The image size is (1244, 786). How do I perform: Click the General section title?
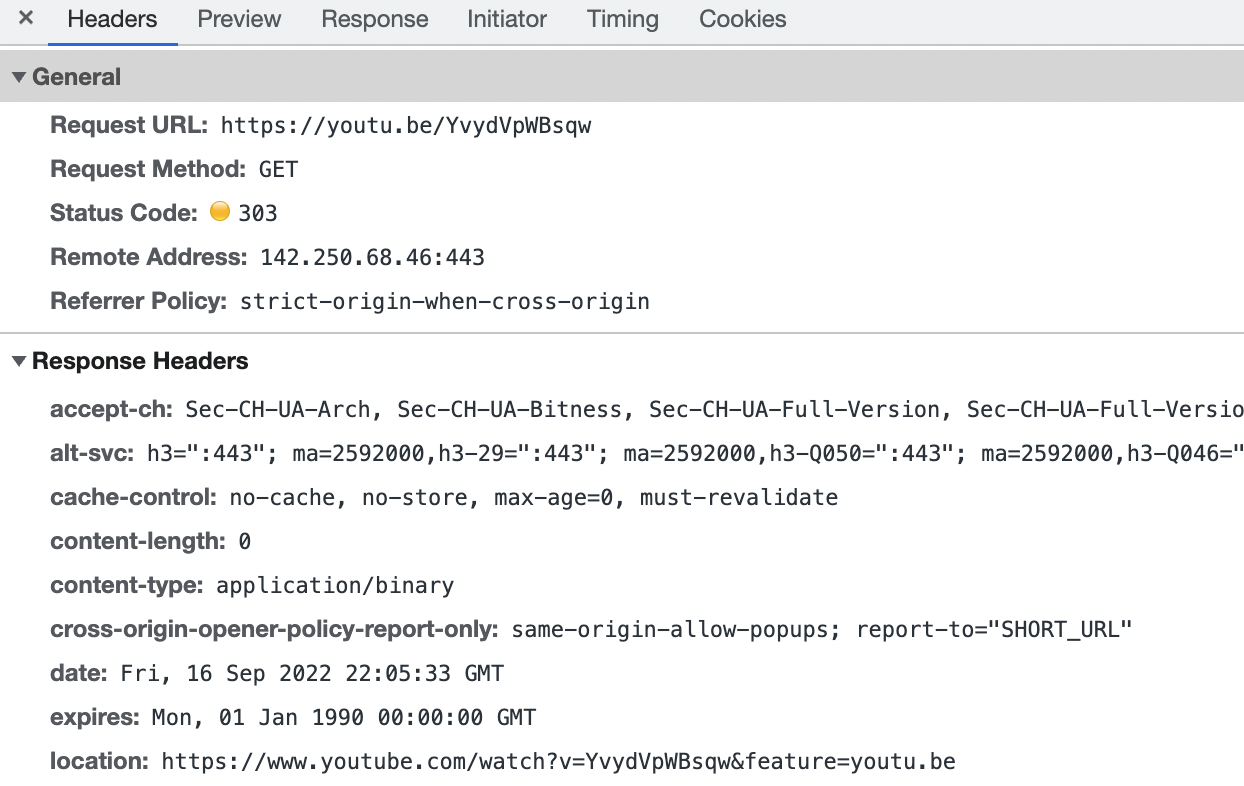(x=76, y=77)
